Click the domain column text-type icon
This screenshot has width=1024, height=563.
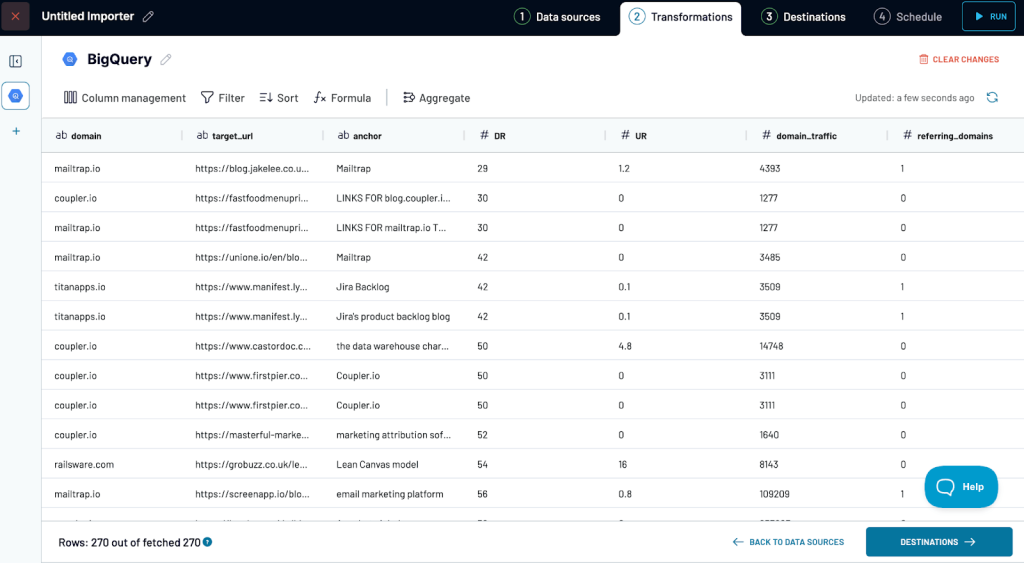pyautogui.click(x=61, y=135)
